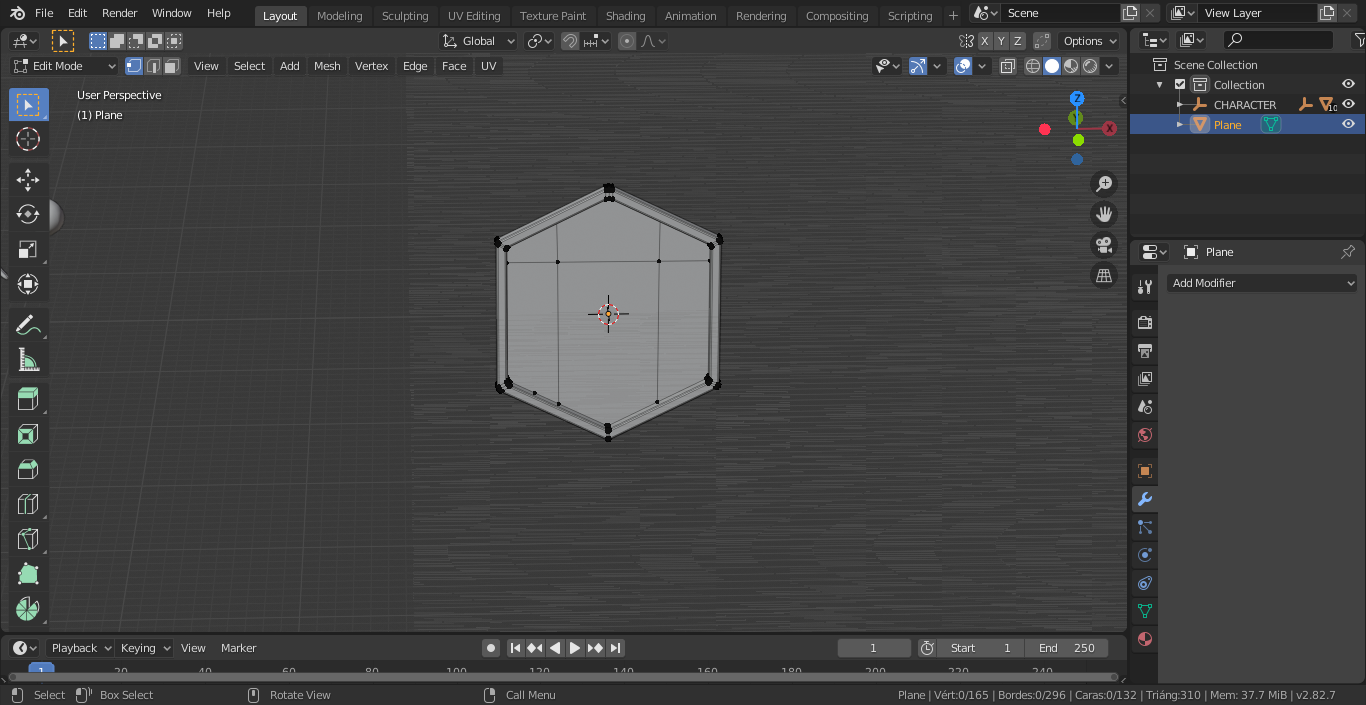Switch to the UV Editing workspace tab

[x=474, y=16]
